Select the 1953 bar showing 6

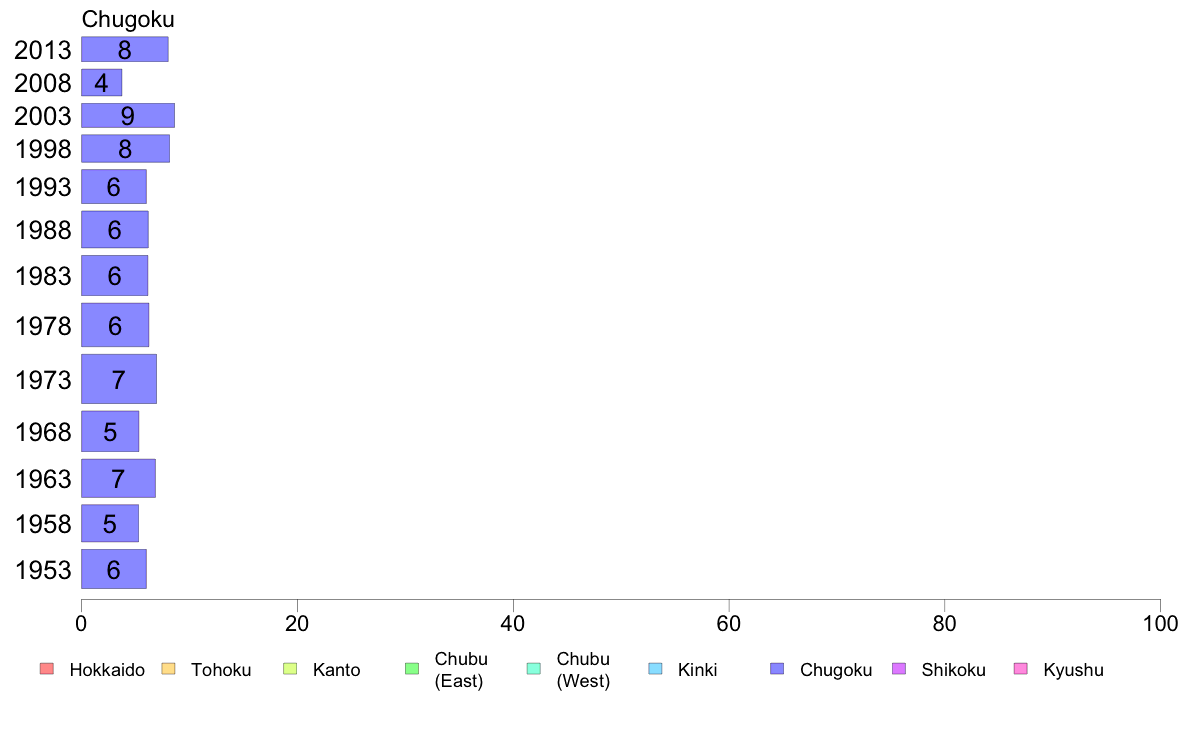114,569
